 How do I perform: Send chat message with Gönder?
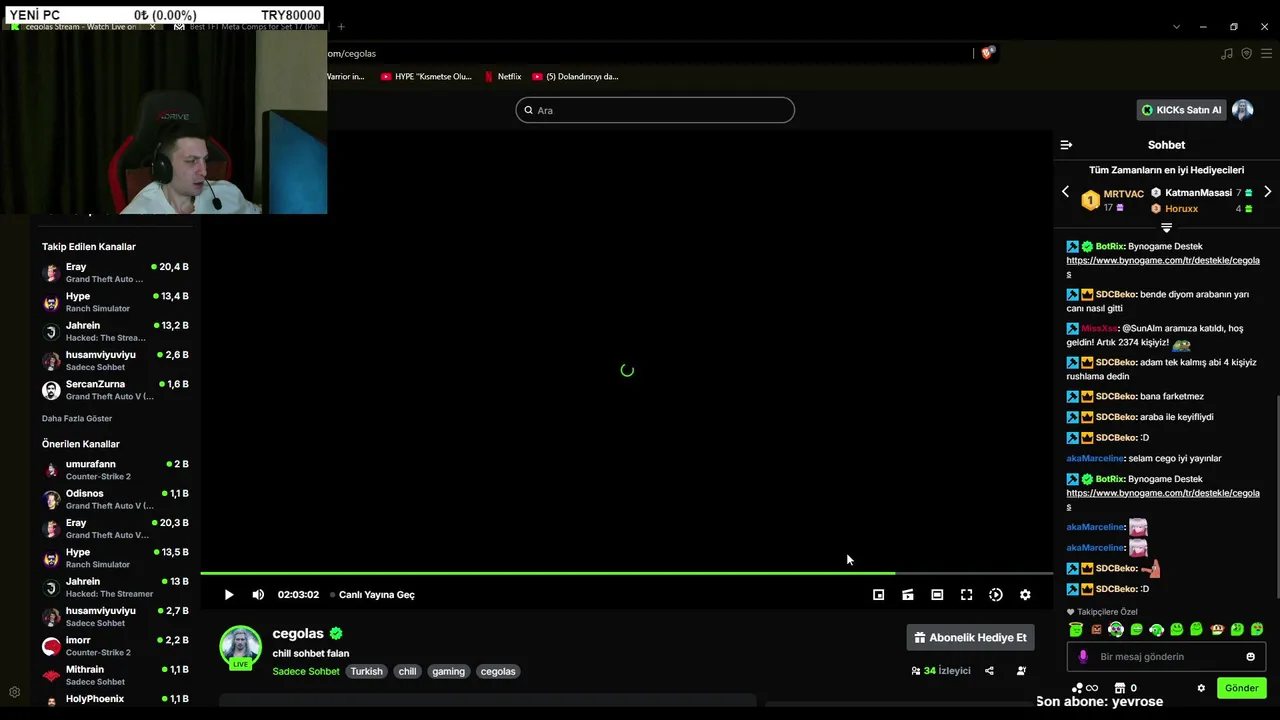[1241, 688]
